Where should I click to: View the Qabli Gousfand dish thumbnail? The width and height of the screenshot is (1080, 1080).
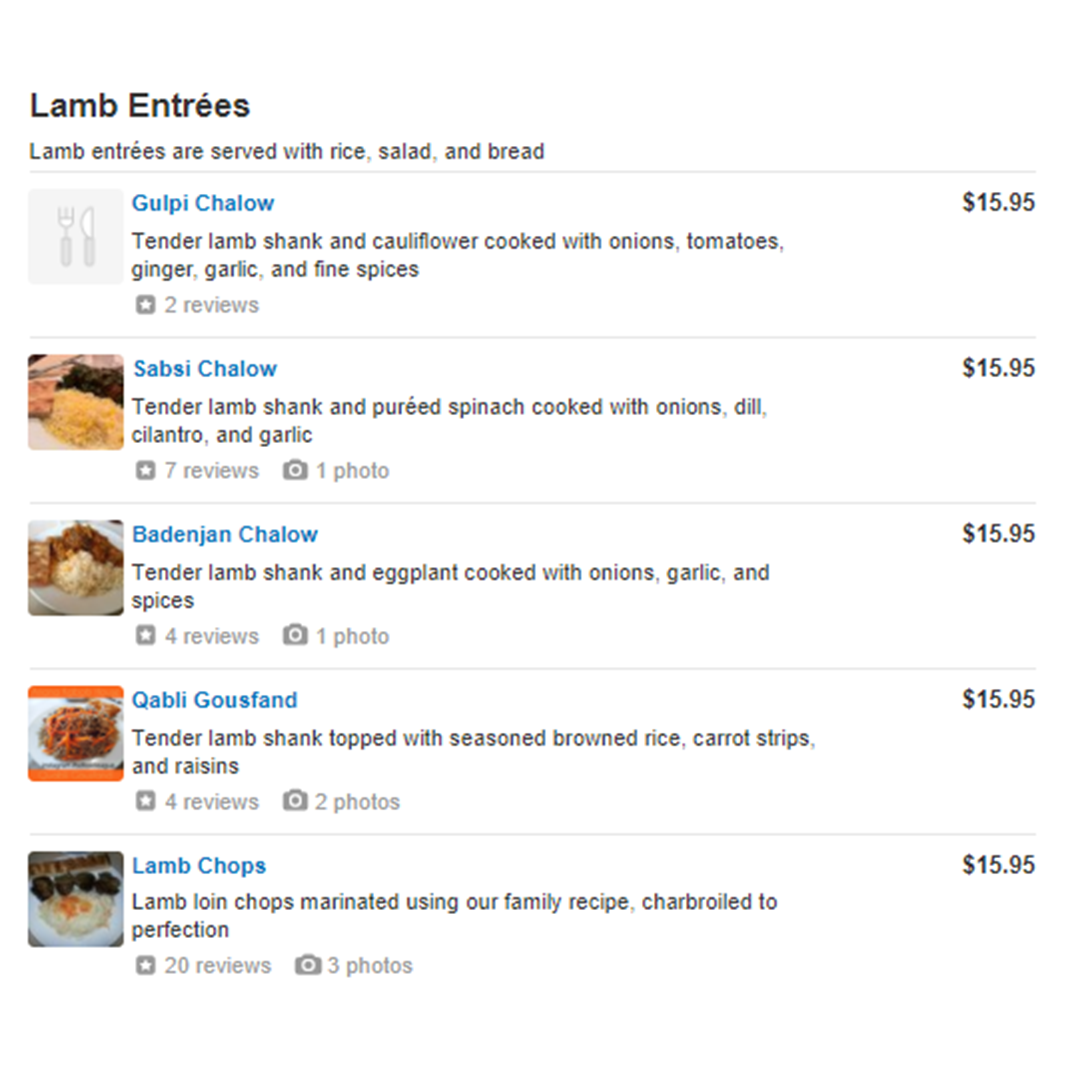pyautogui.click(x=76, y=734)
